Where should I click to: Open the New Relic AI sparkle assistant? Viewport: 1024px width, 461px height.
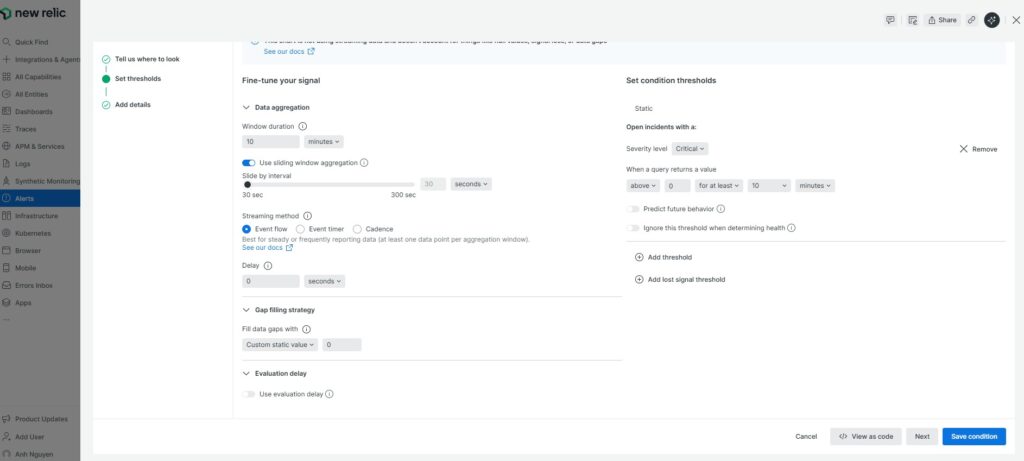point(991,20)
